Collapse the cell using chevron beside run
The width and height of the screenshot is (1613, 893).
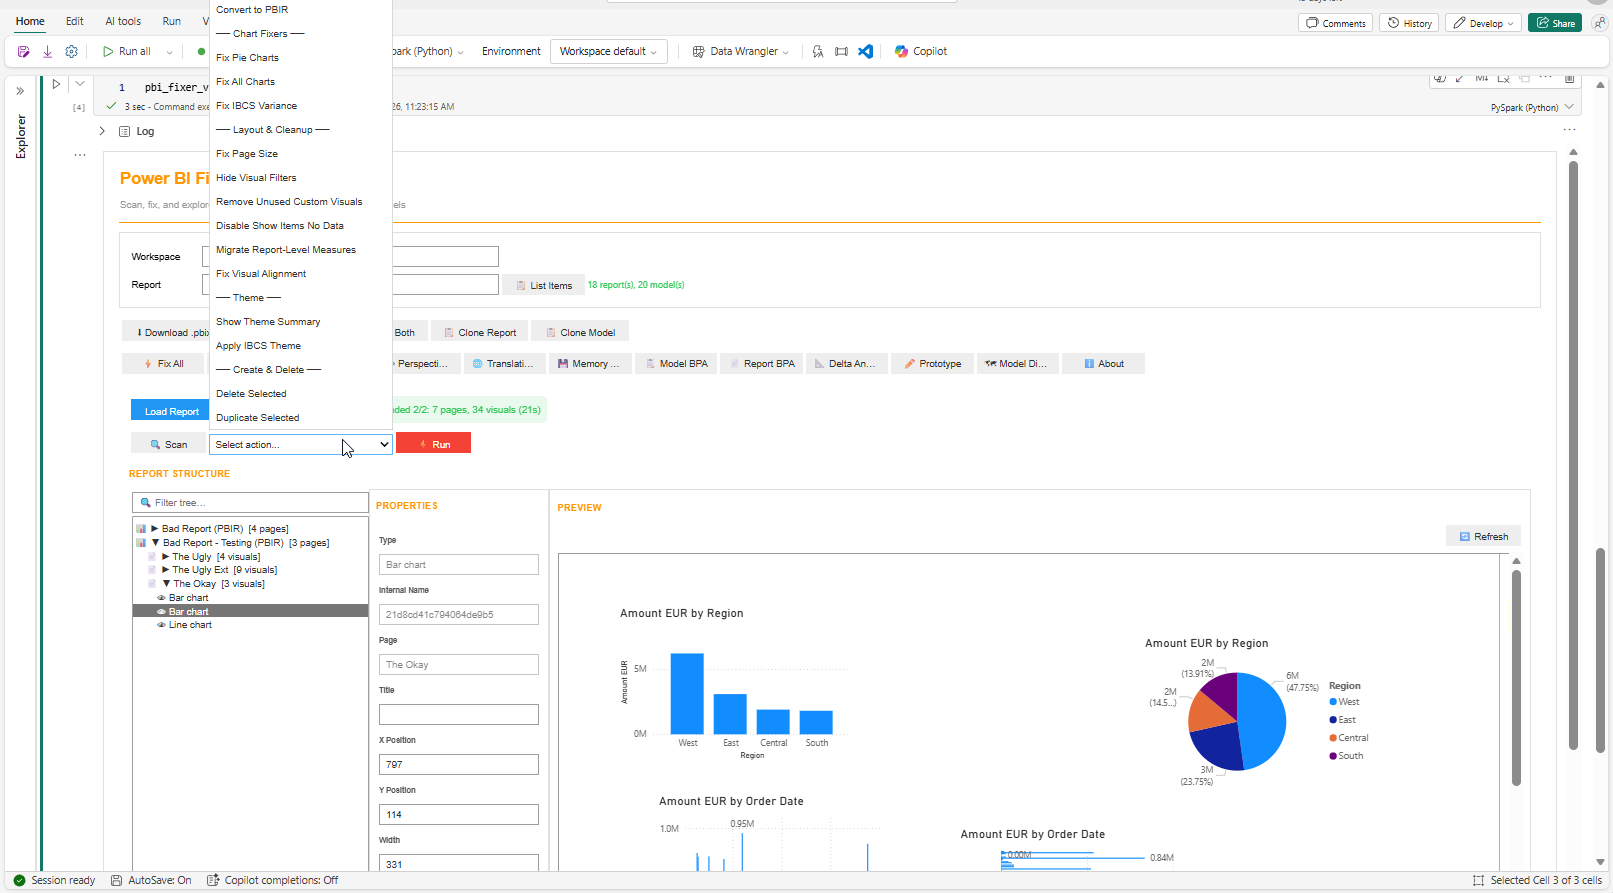(x=80, y=84)
